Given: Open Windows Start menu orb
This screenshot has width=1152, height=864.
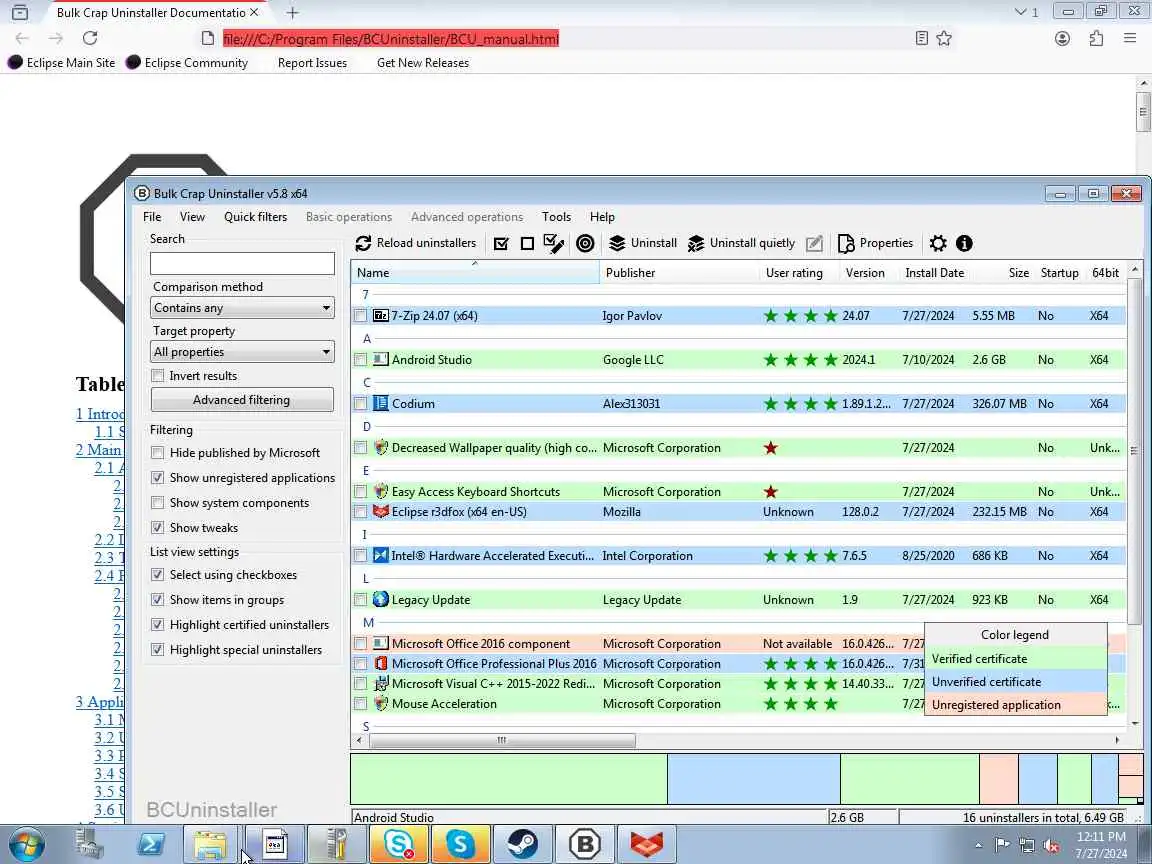Looking at the screenshot, I should pyautogui.click(x=26, y=844).
